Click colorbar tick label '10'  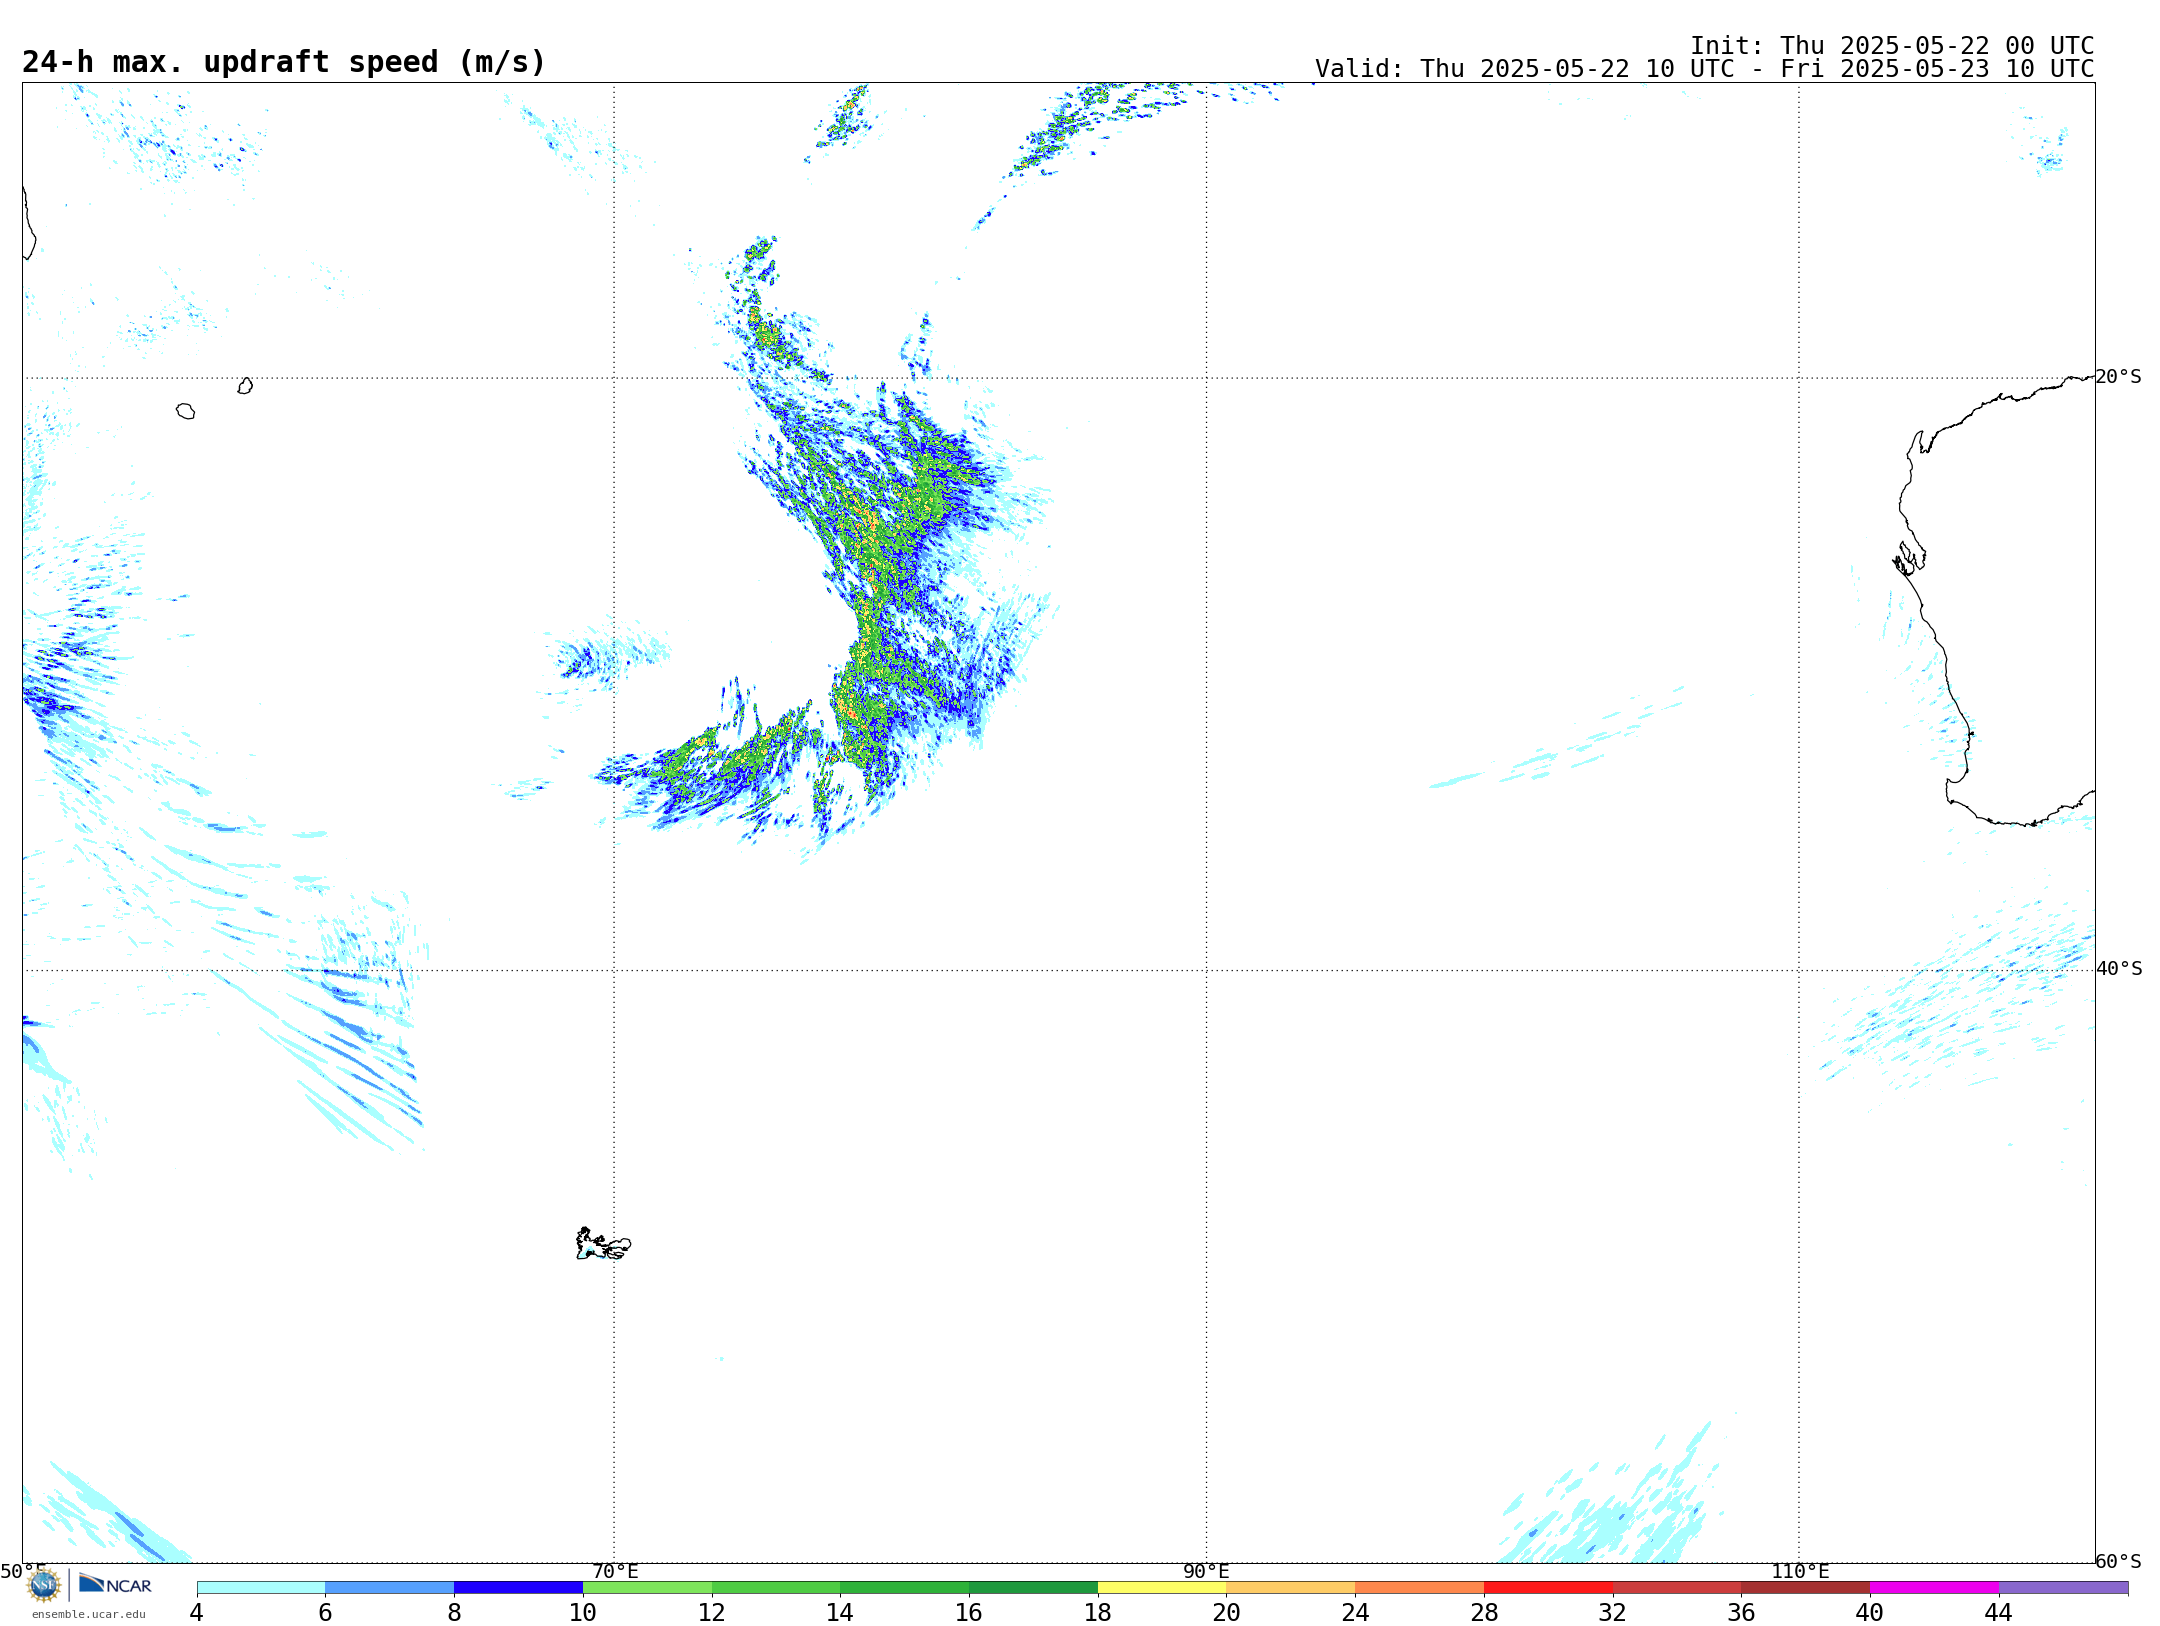pos(583,1613)
